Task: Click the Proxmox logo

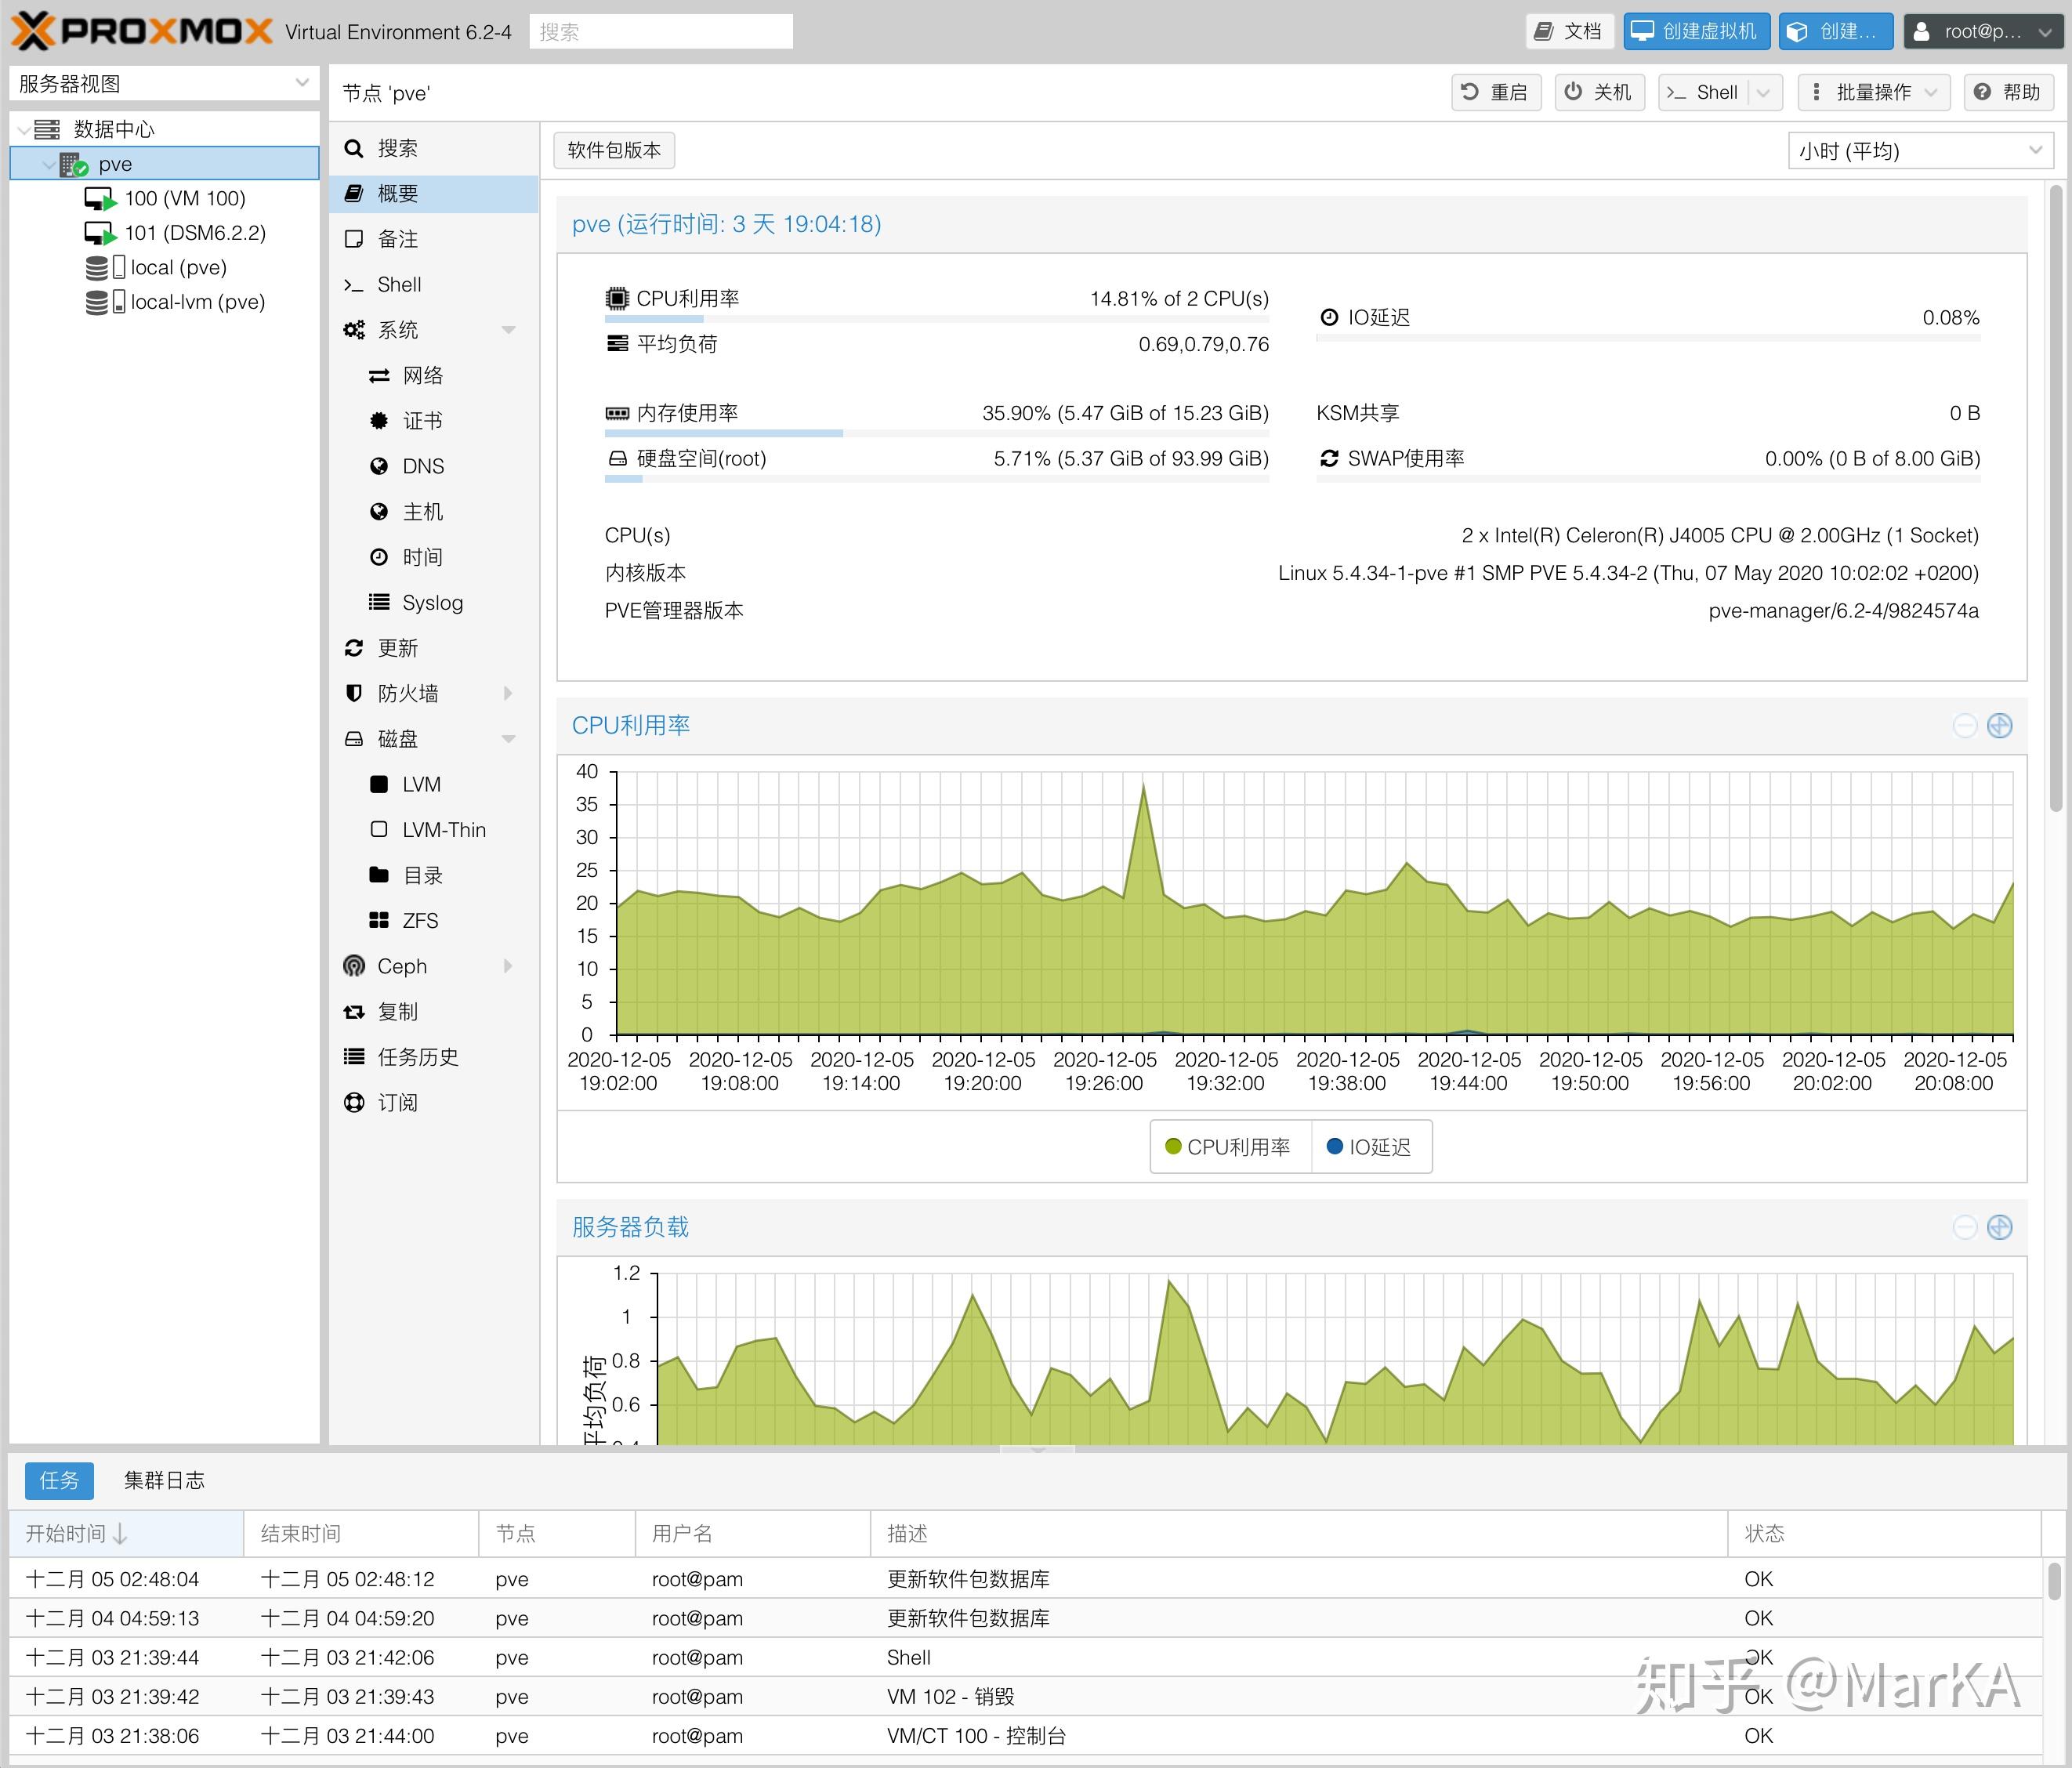Action: 142,31
